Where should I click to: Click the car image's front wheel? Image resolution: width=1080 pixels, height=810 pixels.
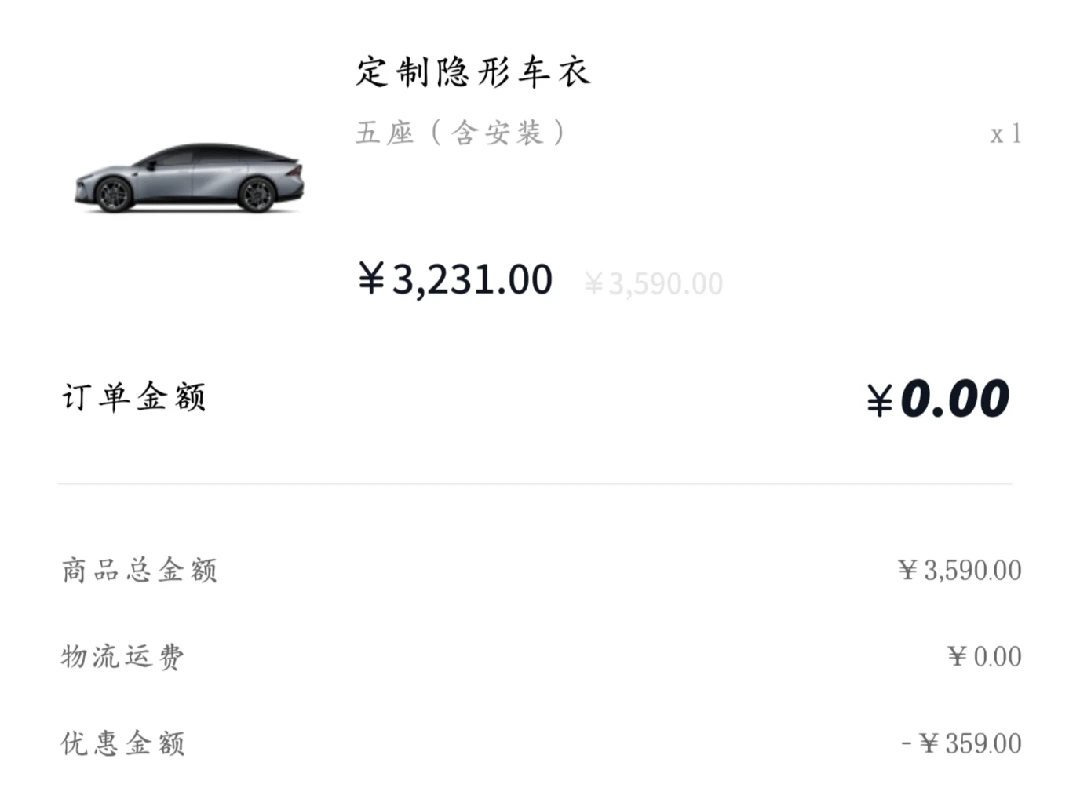click(x=114, y=194)
